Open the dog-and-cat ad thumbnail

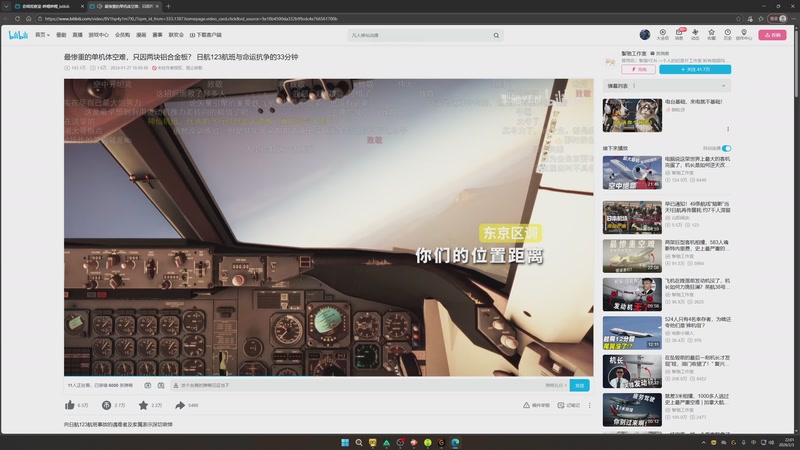(632, 115)
